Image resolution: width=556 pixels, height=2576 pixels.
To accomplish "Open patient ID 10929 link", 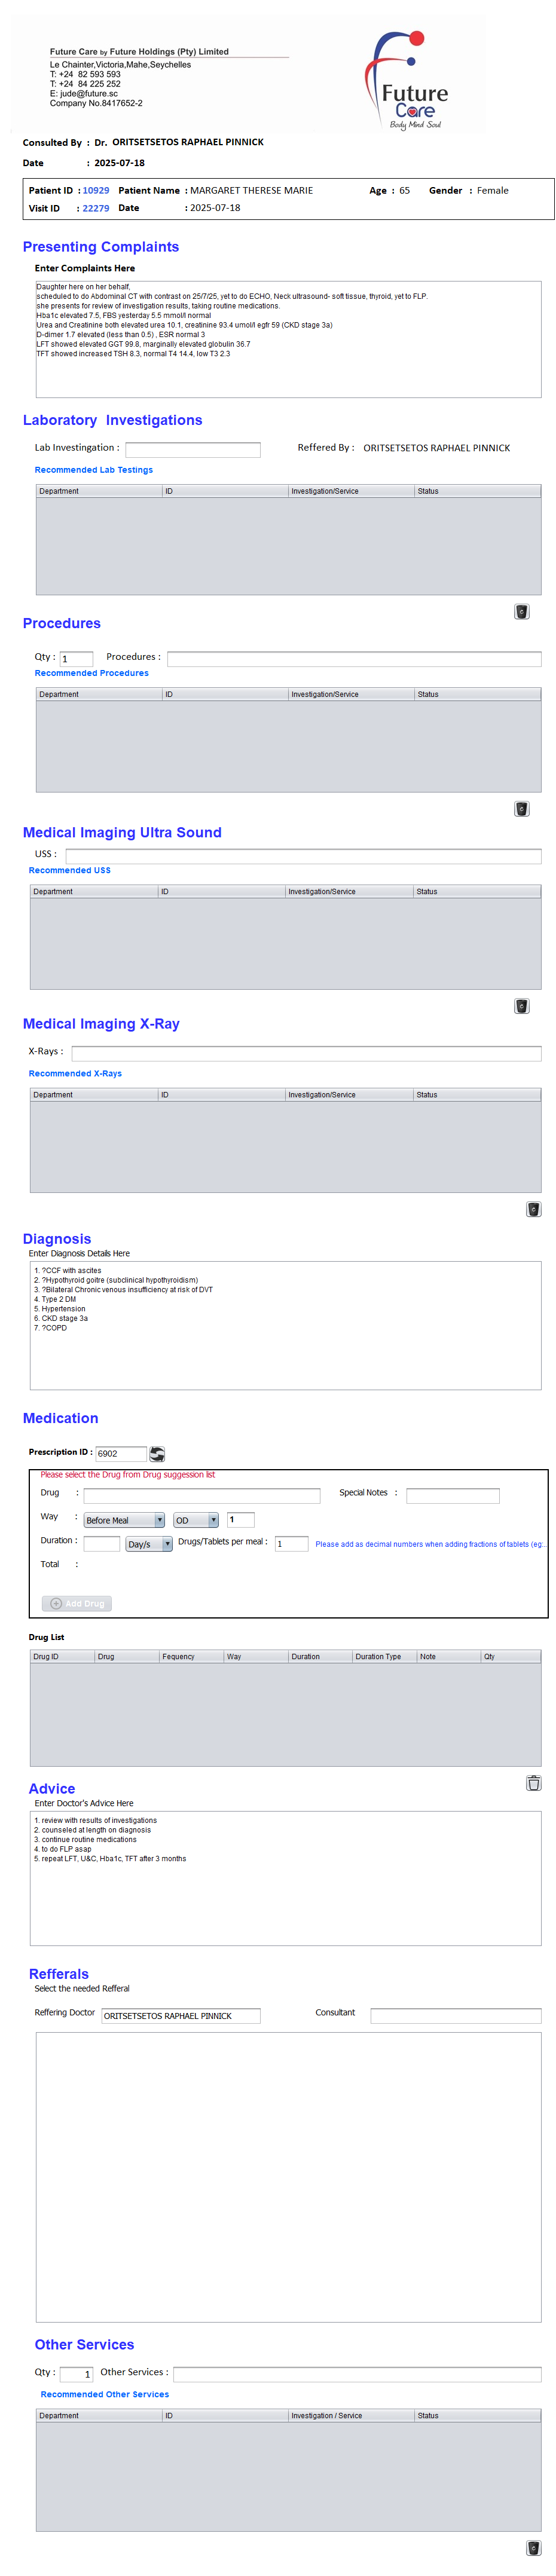I will pyautogui.click(x=96, y=190).
